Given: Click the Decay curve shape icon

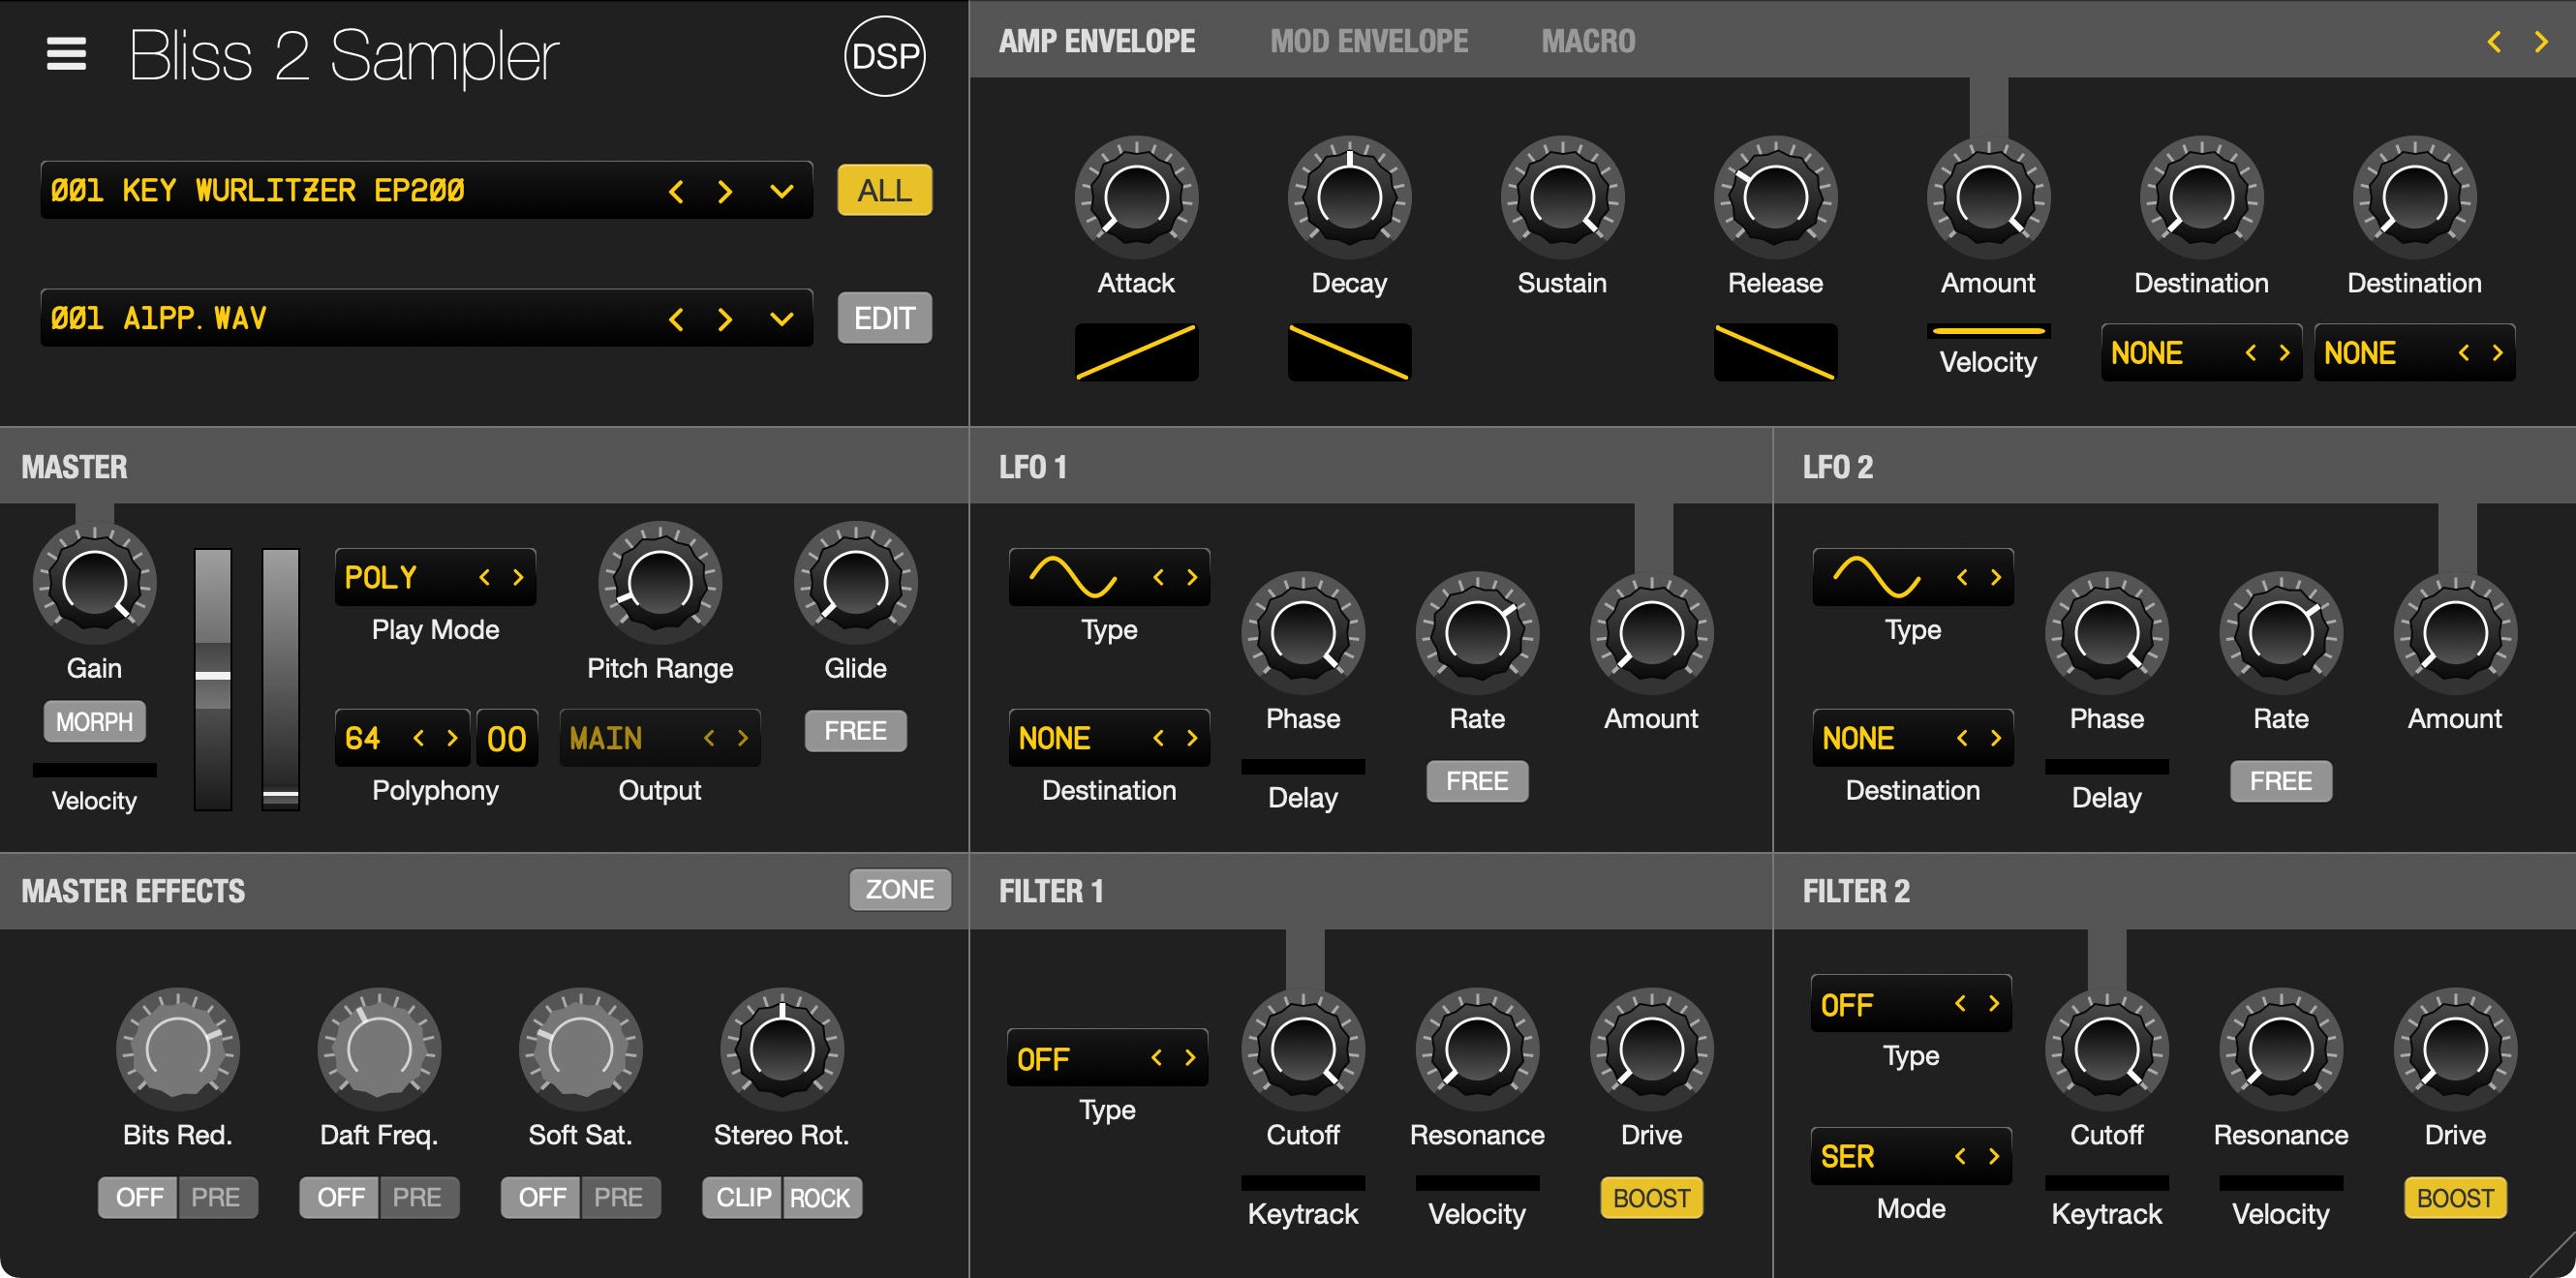Looking at the screenshot, I should pos(1349,352).
